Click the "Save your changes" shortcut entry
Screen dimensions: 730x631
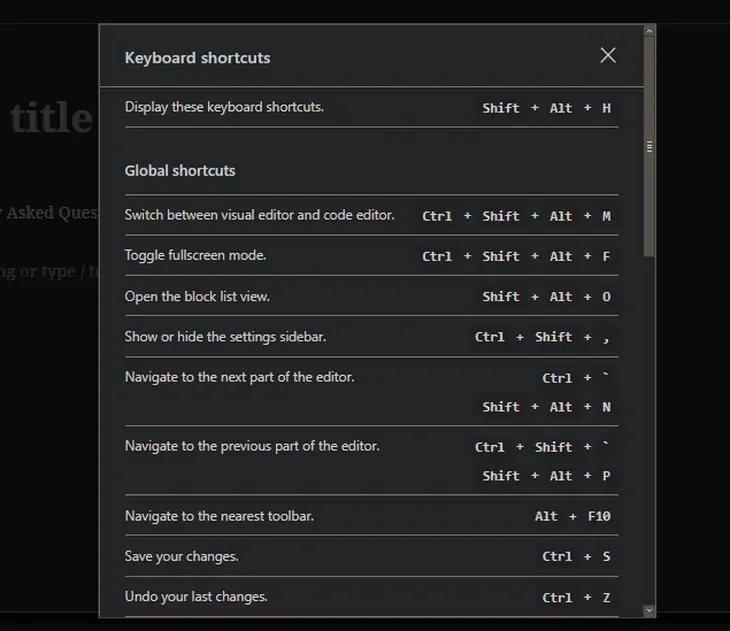tap(181, 556)
